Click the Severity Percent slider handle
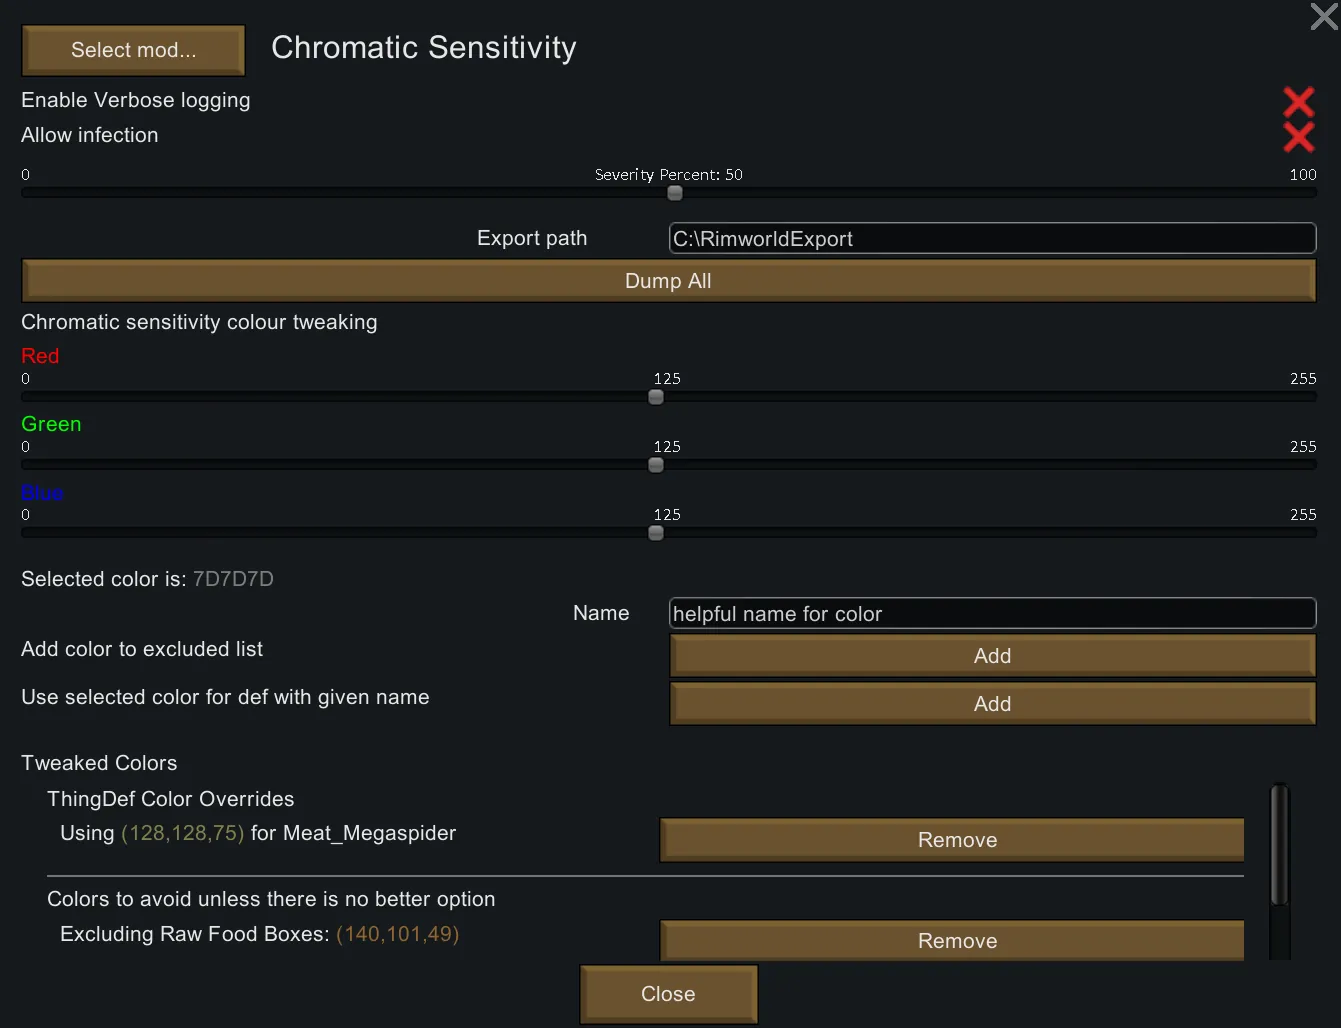The height and width of the screenshot is (1028, 1341). coord(675,193)
